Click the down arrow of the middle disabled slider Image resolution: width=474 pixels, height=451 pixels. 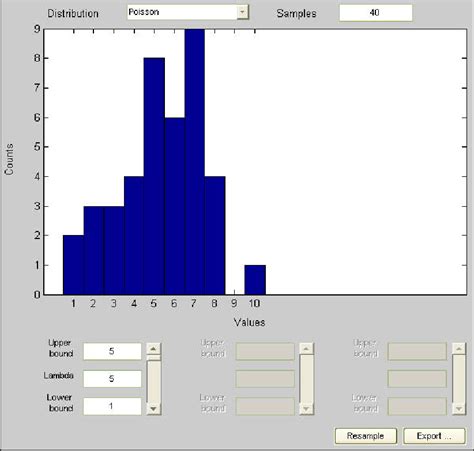pyautogui.click(x=306, y=409)
